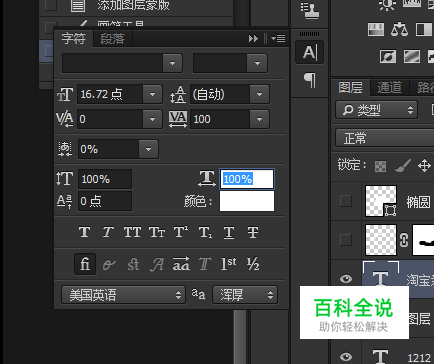434x364 pixels.
Task: Hide the 1212 text layer
Action: 346,356
